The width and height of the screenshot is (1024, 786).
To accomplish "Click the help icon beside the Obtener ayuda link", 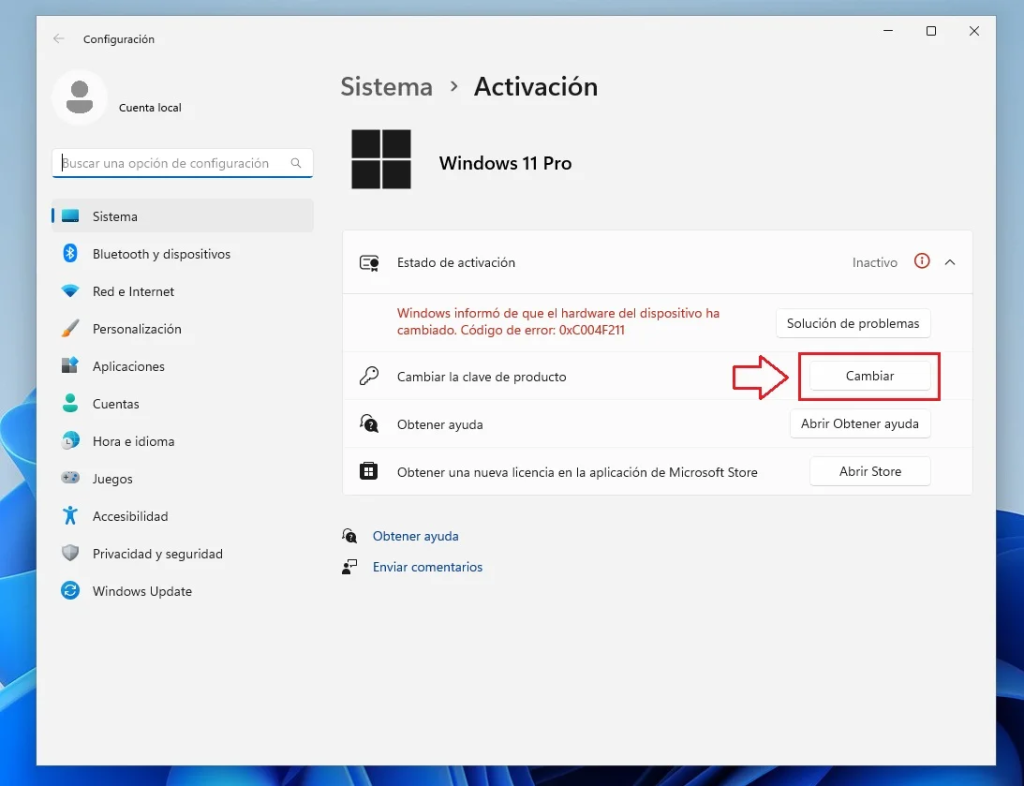I will 349,536.
